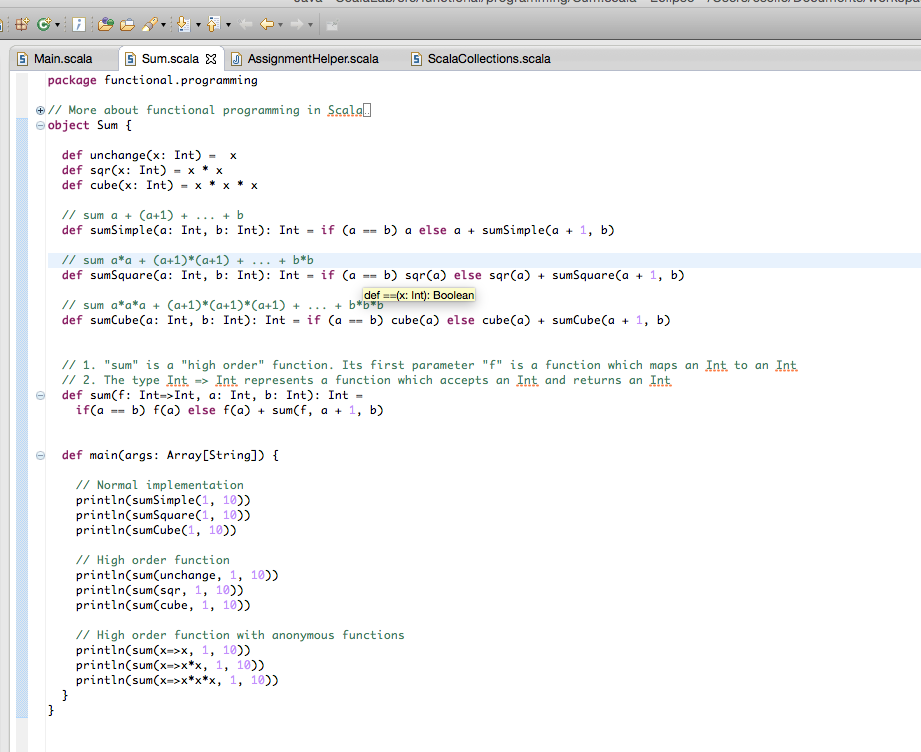Click the New Java Package toolbar icon
The image size is (921, 752).
tap(22, 24)
